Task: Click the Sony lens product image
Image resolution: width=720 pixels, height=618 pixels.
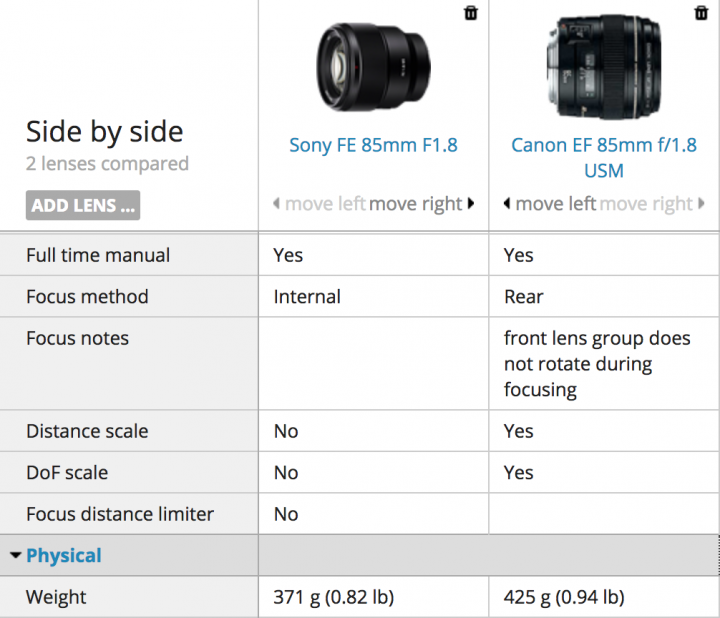Action: tap(374, 67)
